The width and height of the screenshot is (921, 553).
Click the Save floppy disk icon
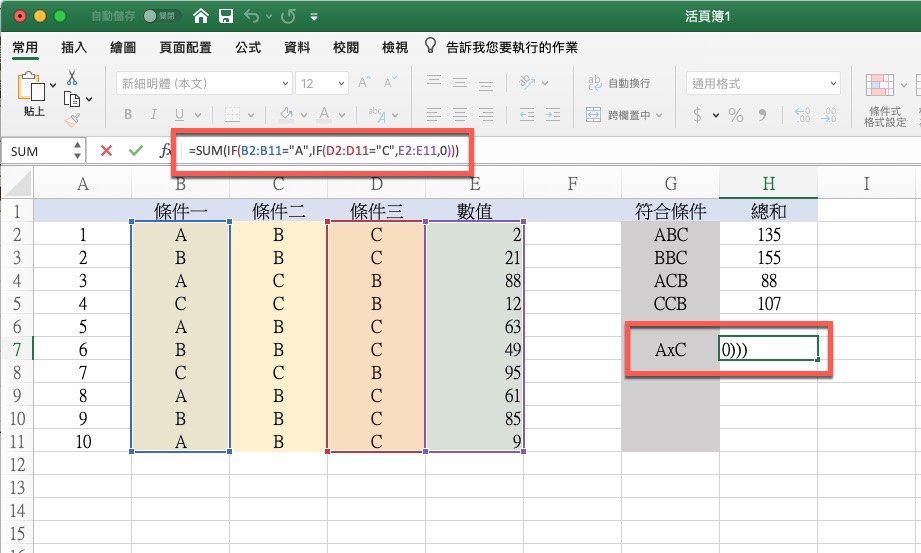[226, 16]
